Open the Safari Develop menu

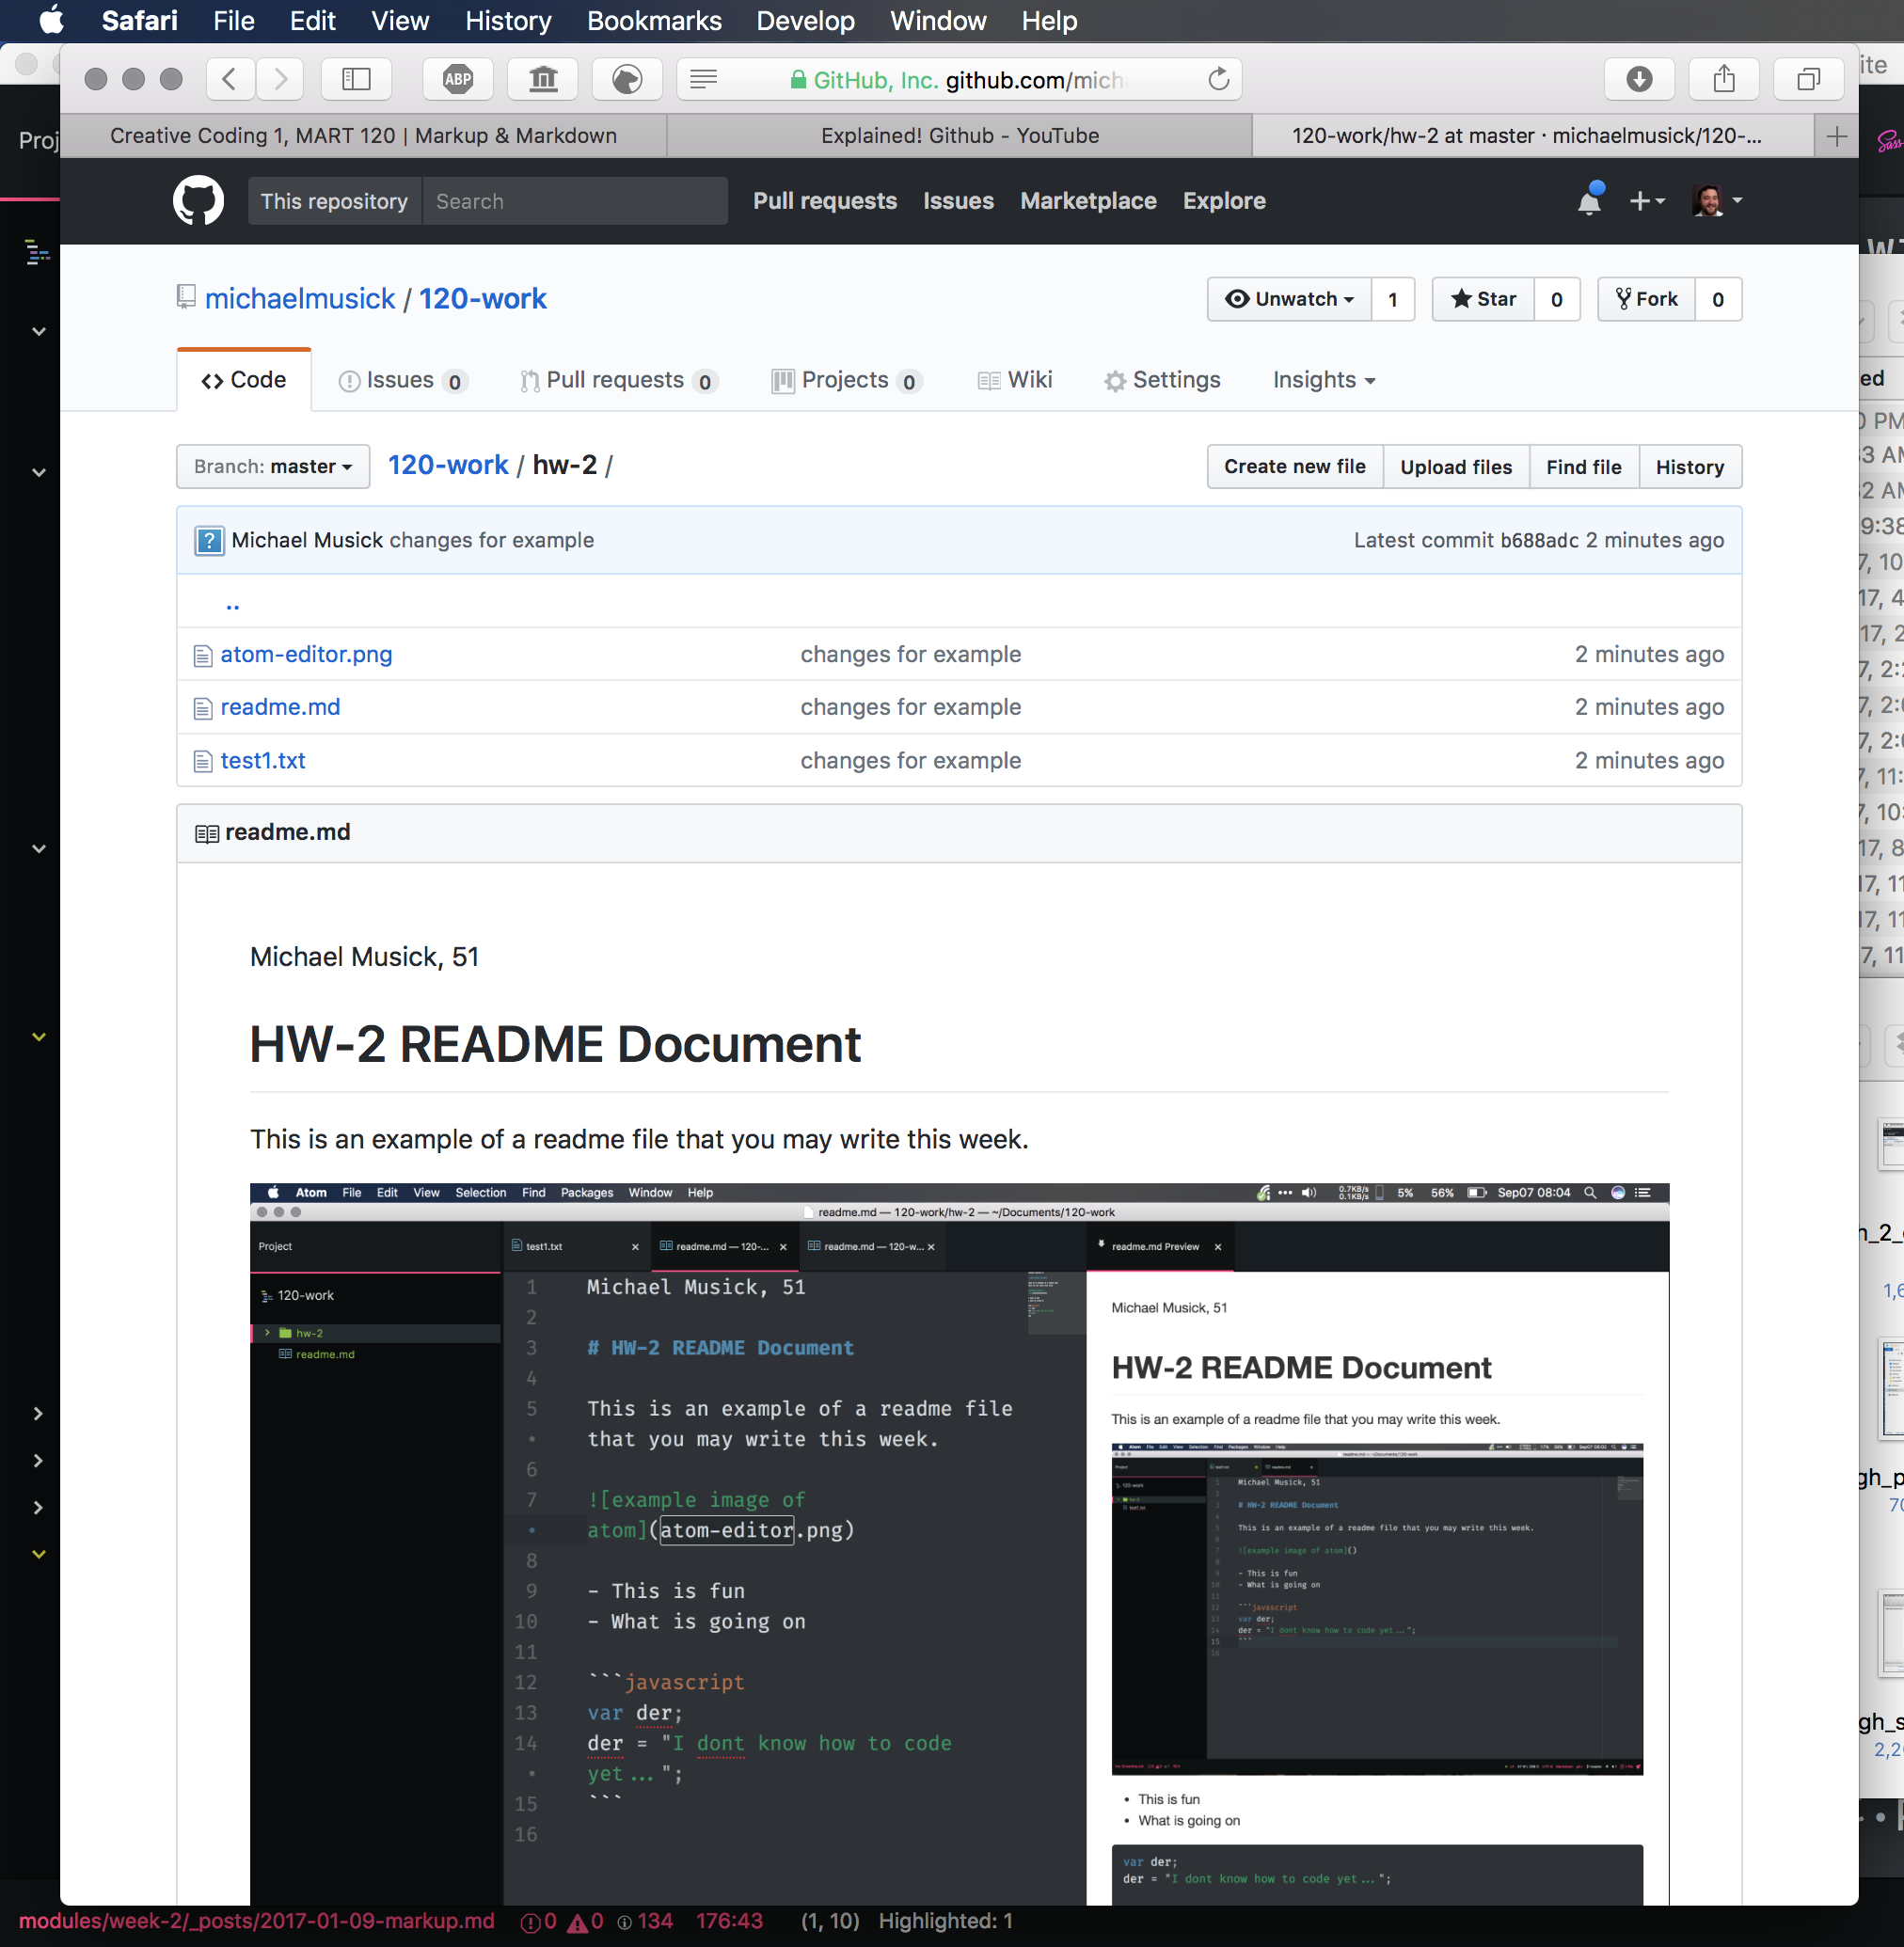click(x=805, y=20)
